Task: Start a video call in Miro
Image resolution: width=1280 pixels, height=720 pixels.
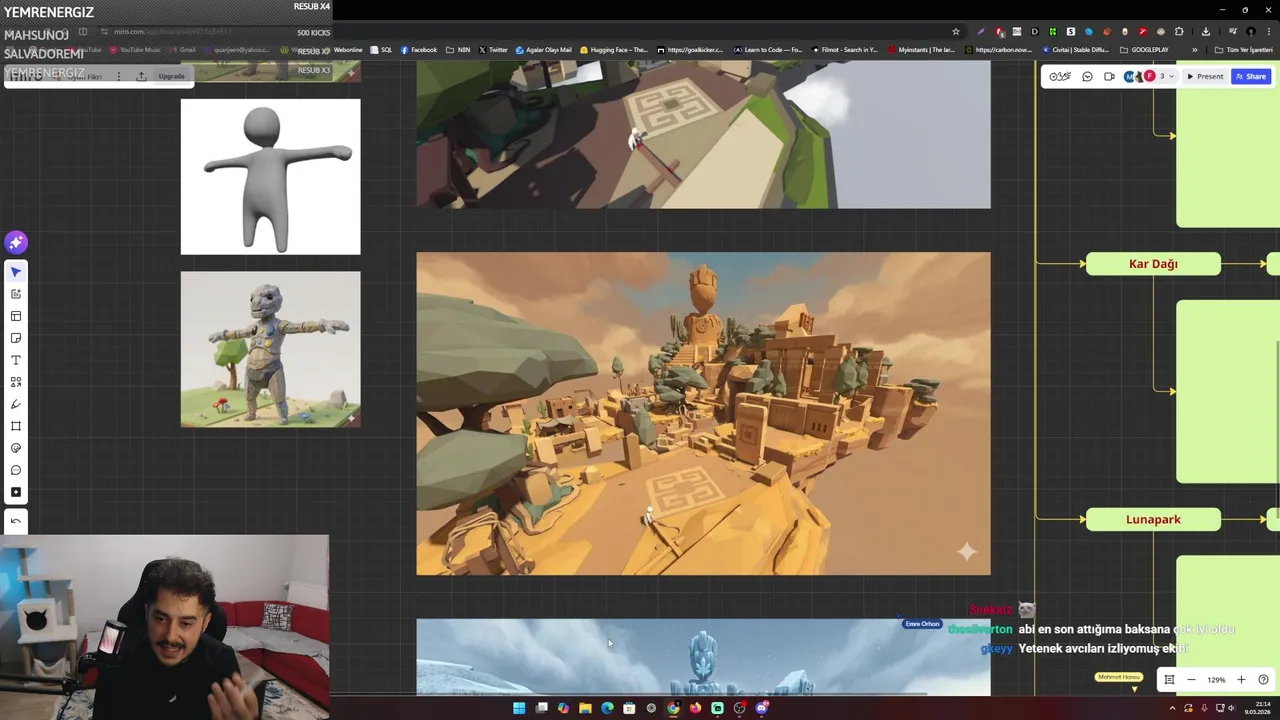Action: pos(1109,76)
